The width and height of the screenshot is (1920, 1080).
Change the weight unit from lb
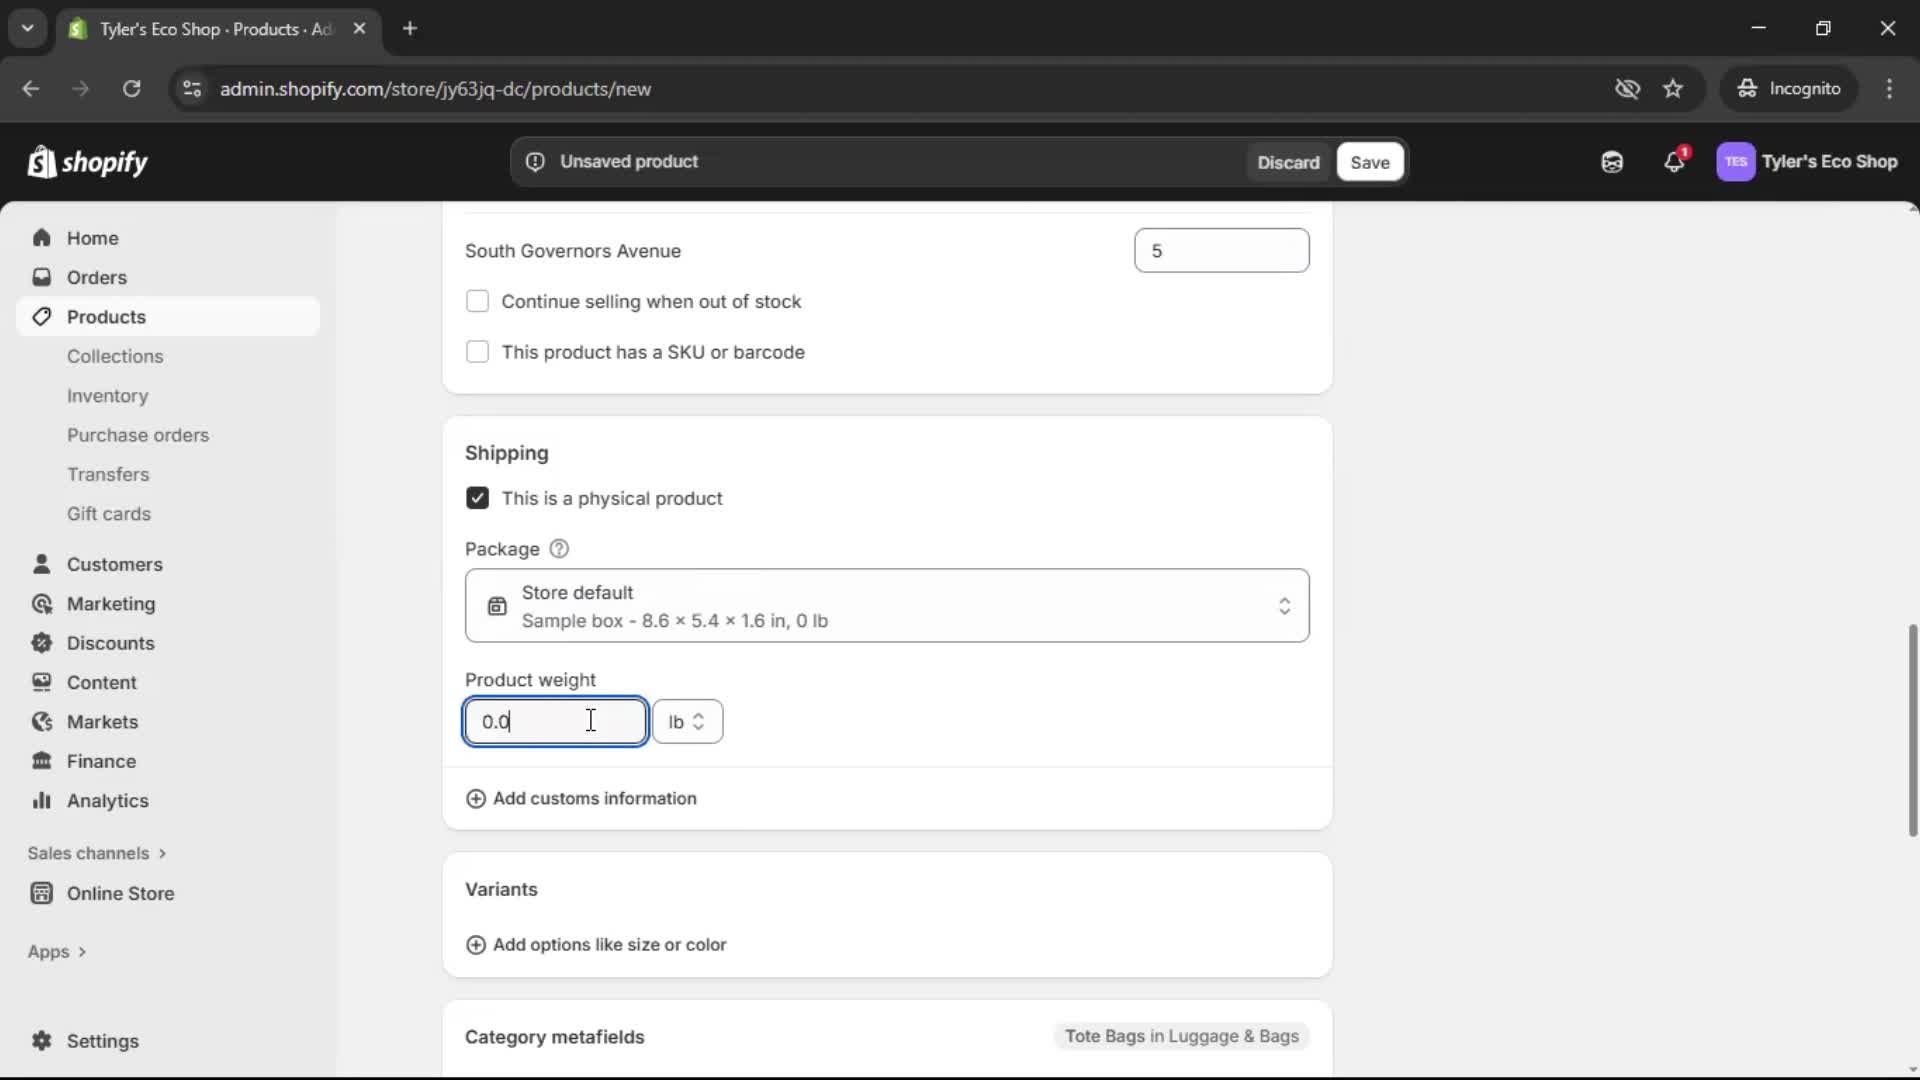pyautogui.click(x=688, y=721)
